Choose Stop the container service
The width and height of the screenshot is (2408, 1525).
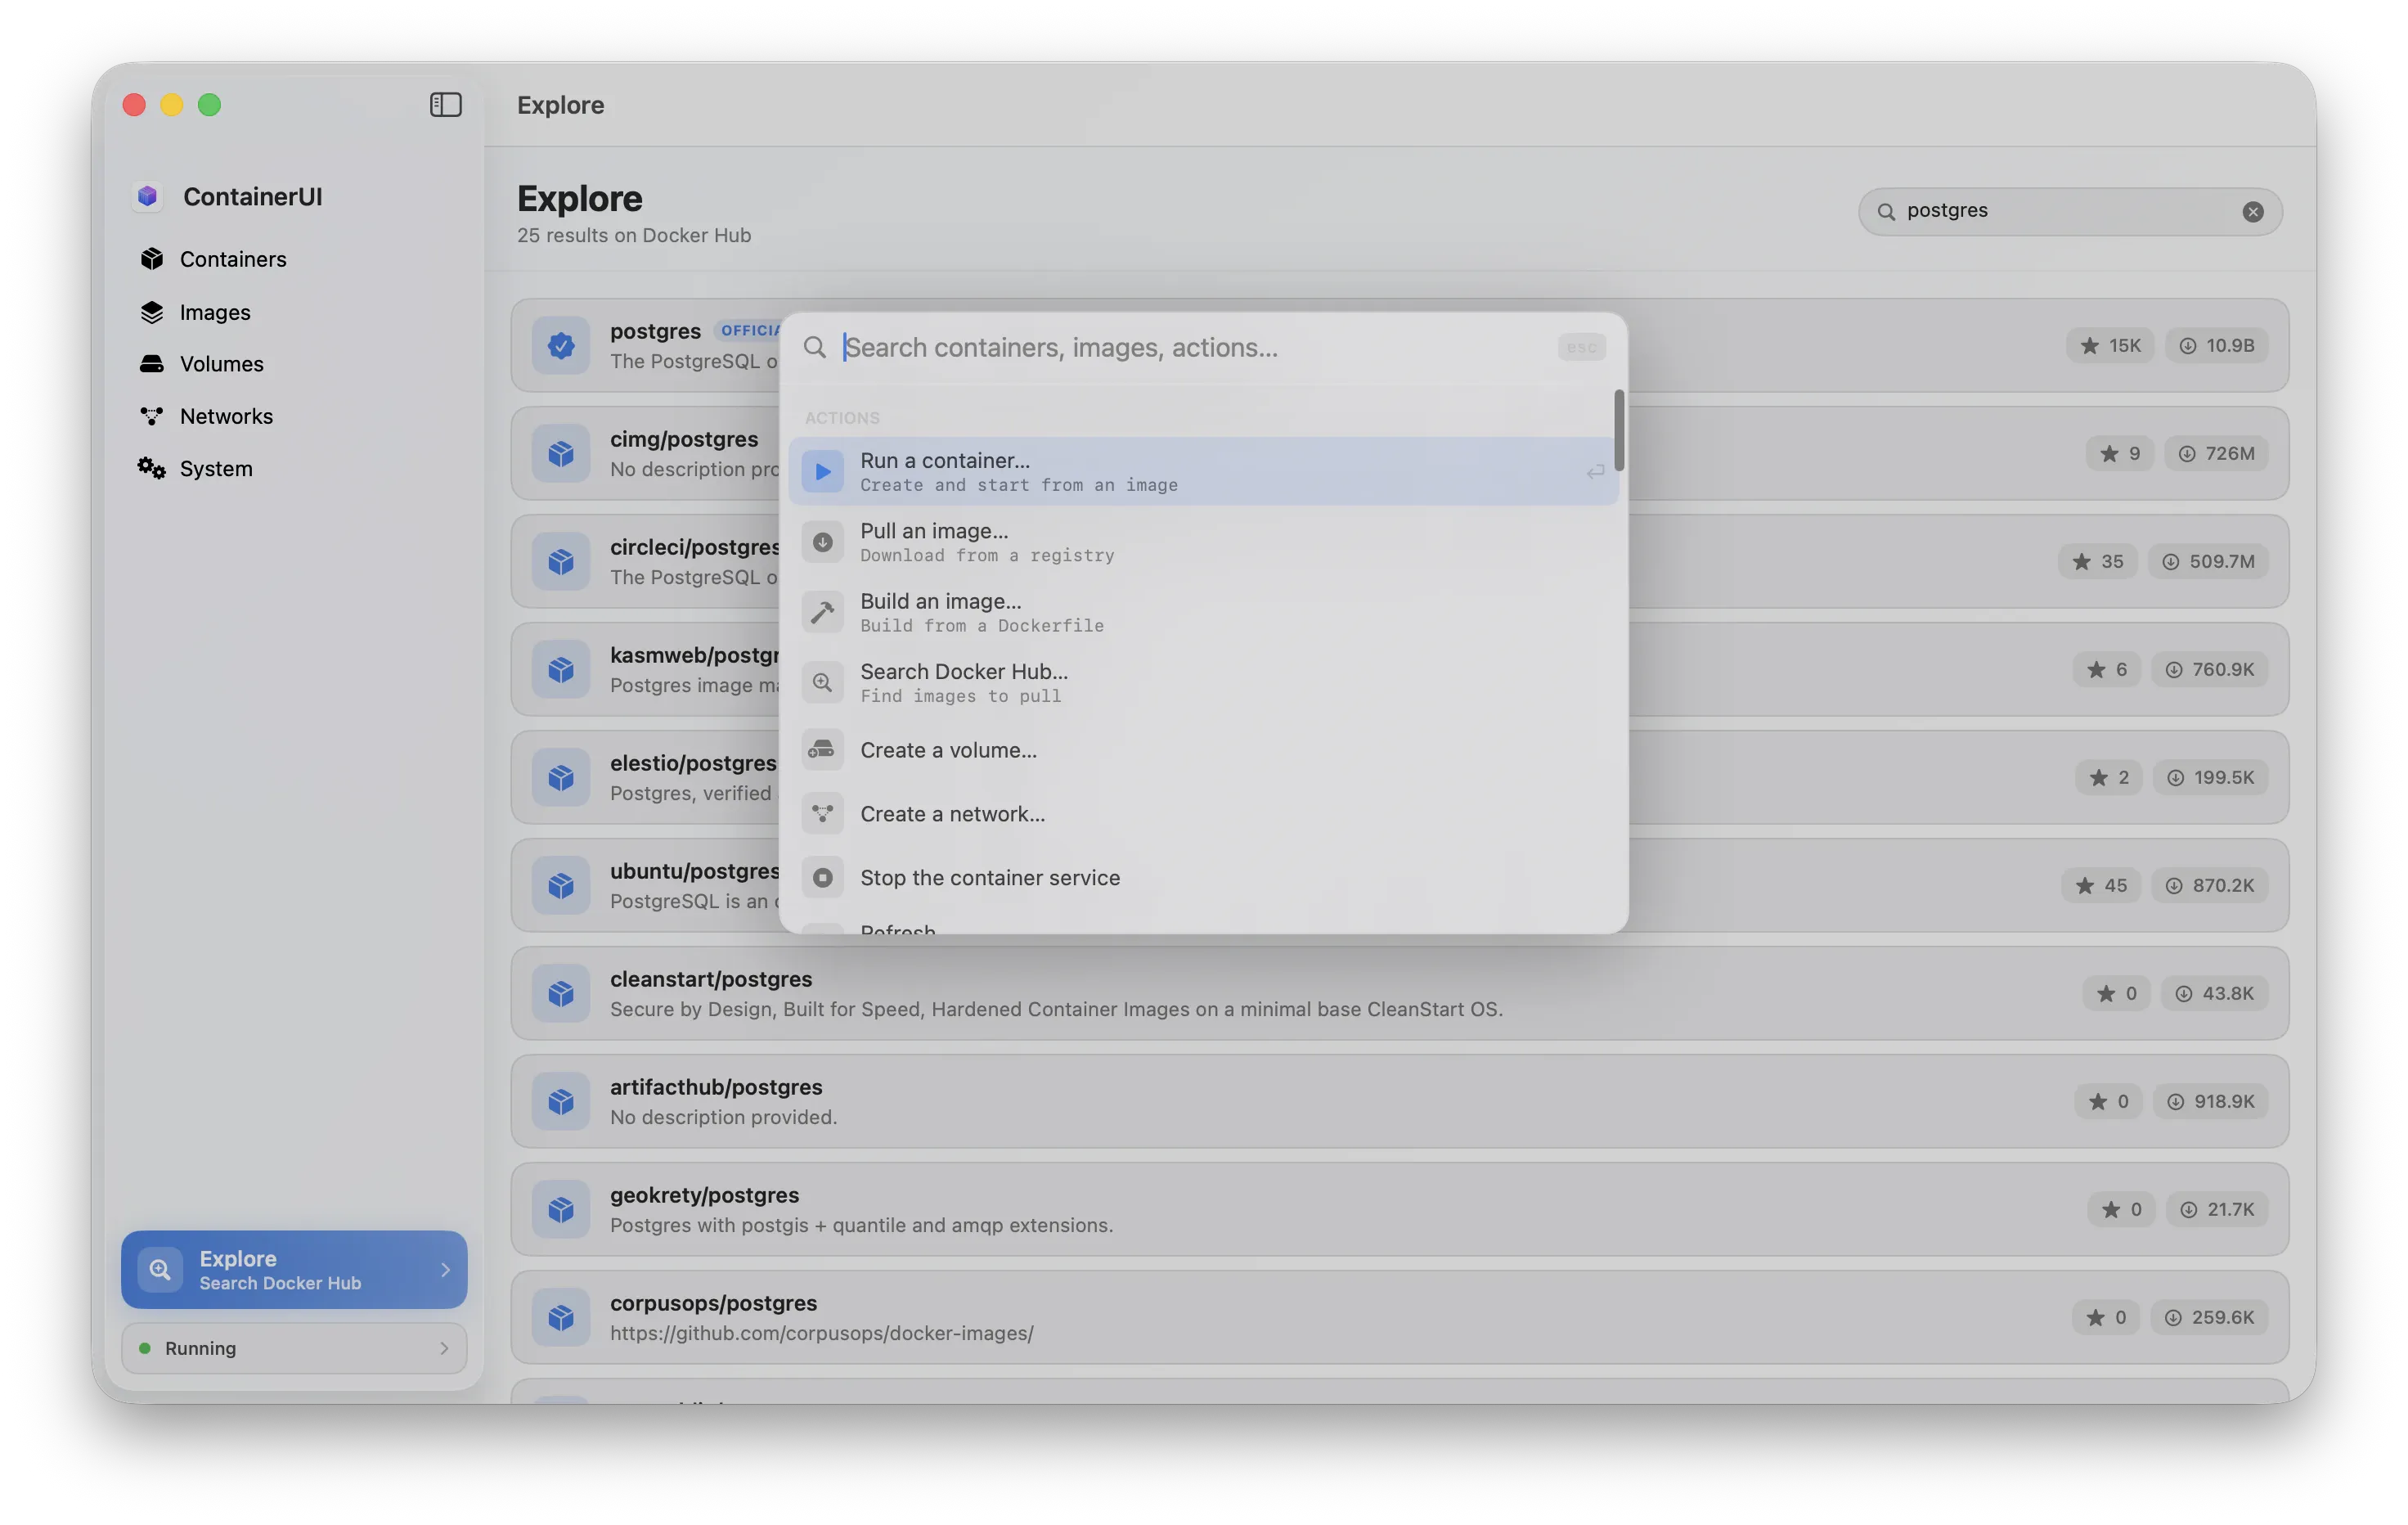click(1203, 877)
